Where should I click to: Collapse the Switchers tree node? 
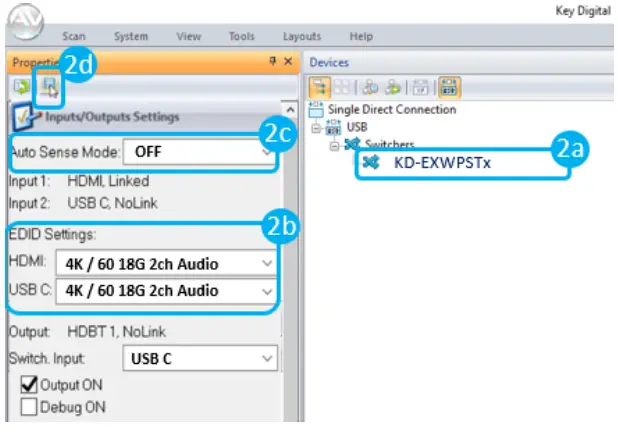tap(334, 146)
